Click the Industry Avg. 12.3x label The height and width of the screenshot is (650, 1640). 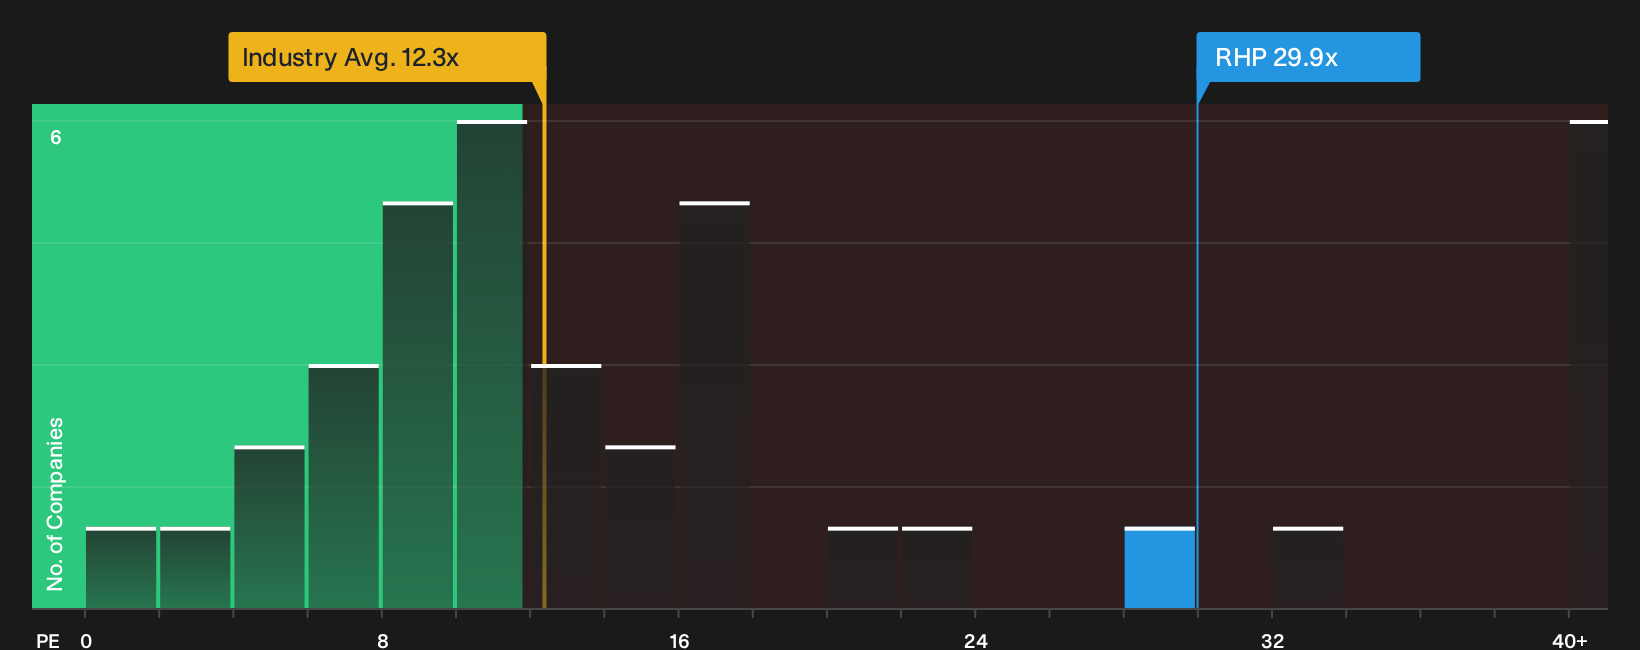tap(387, 57)
